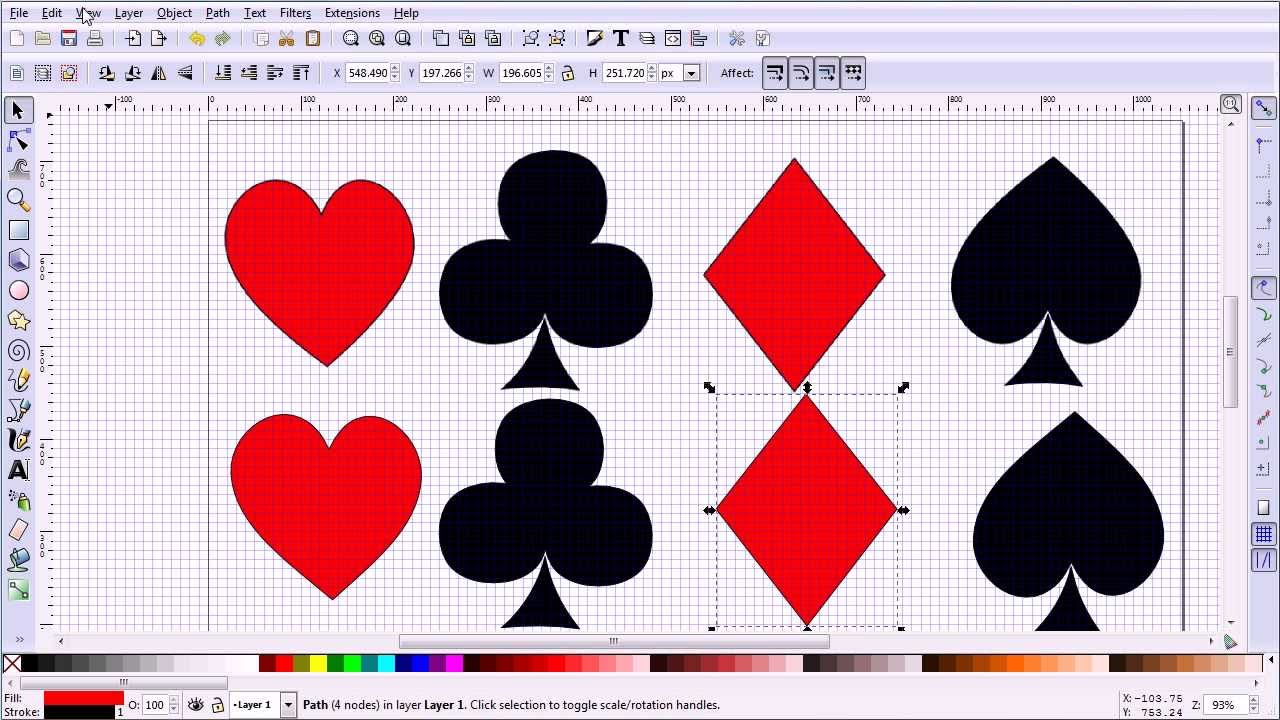Open the Edit menu

click(52, 13)
